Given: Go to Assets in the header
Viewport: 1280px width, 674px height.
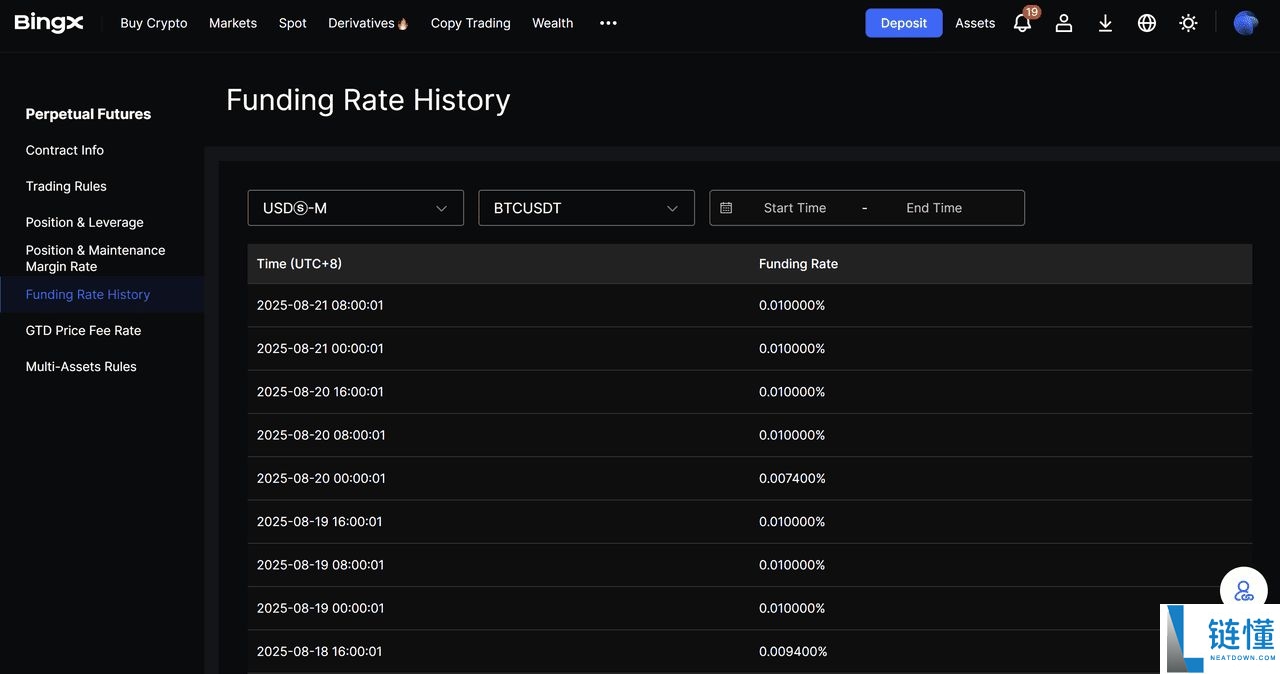Looking at the screenshot, I should (x=975, y=23).
